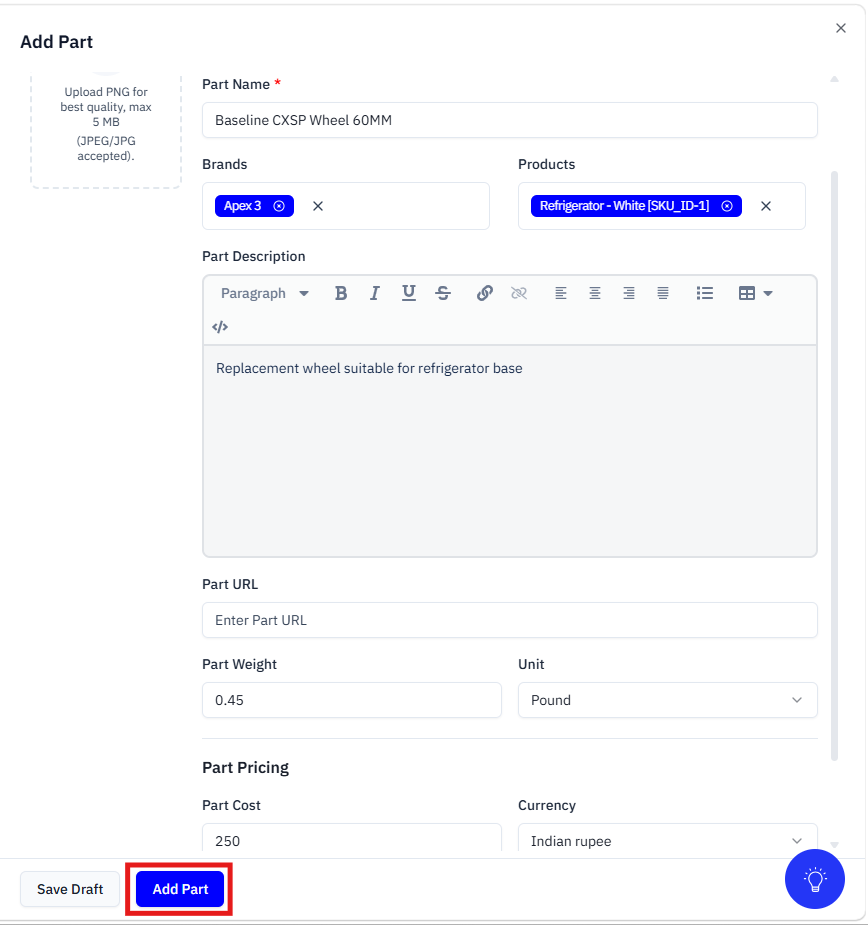868x925 pixels.
Task: Remove the Refrigerator - White product tag
Action: [x=727, y=206]
